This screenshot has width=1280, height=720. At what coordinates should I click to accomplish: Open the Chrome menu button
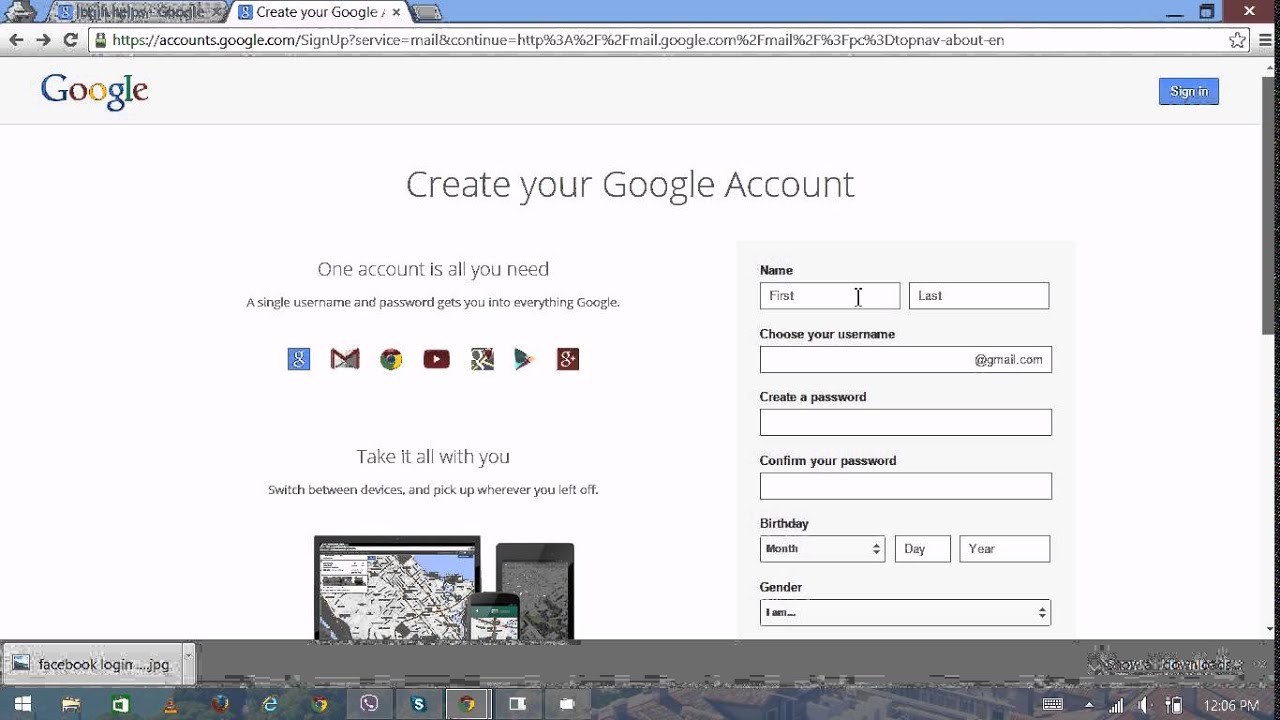point(1264,40)
